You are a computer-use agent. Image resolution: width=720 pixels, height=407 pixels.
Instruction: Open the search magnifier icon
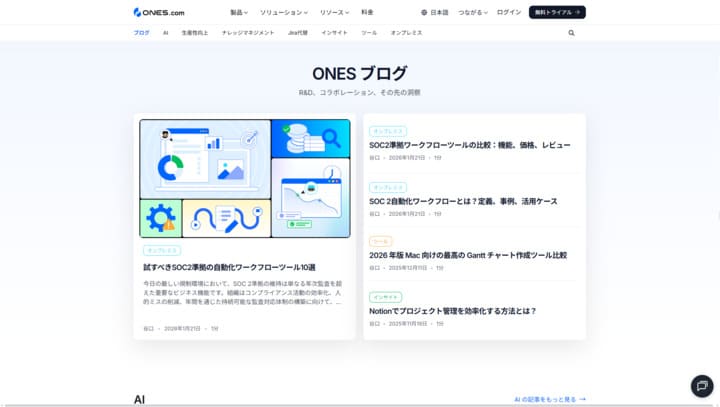coord(571,33)
